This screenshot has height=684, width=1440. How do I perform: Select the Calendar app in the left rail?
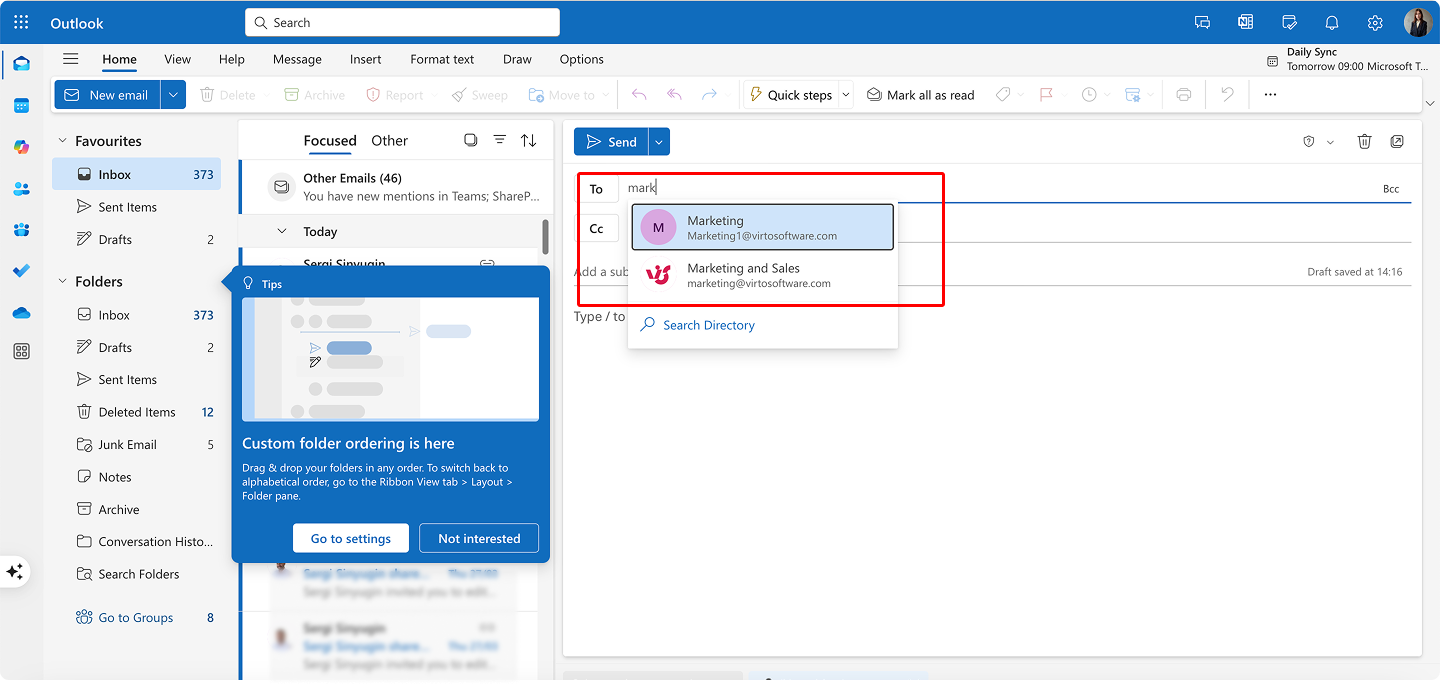tap(22, 105)
